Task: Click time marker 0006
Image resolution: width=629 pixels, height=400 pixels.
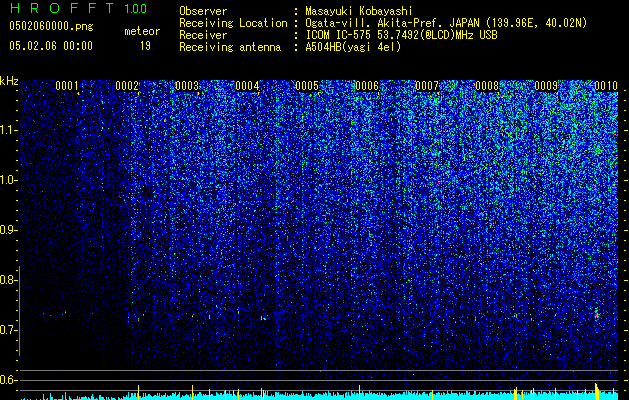Action: point(367,86)
